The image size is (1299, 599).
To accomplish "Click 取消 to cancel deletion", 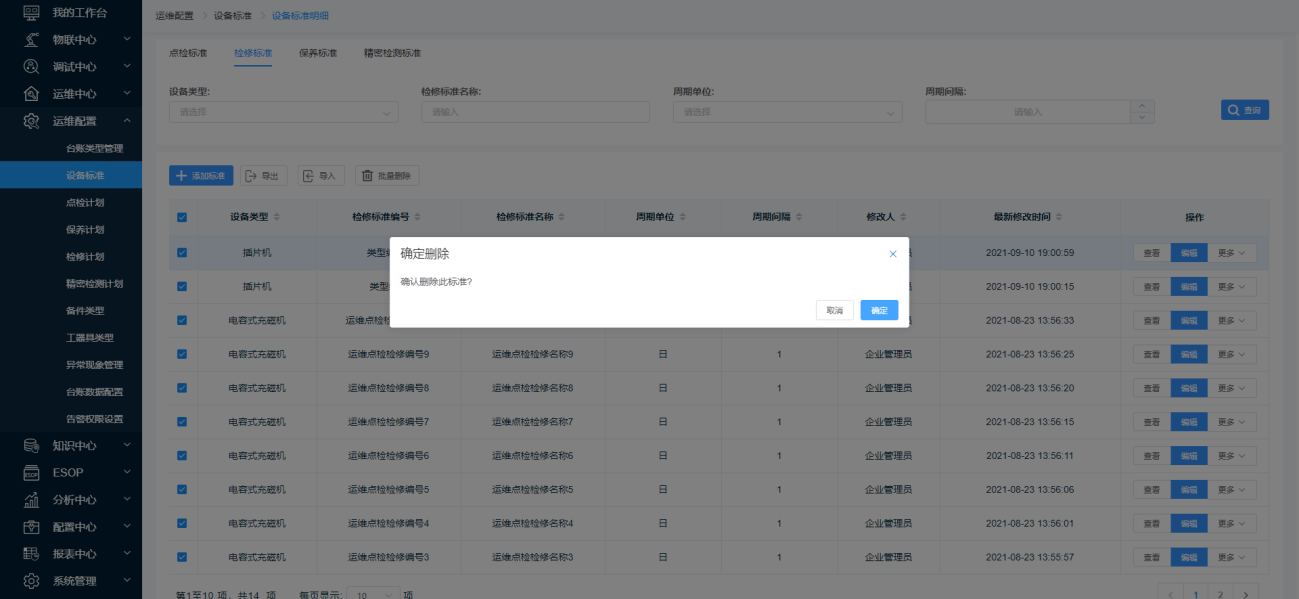I will pos(834,311).
